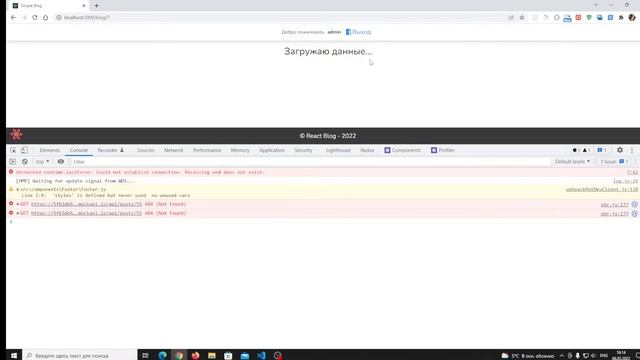Viewport: 640px width, 360px height.
Task: Expand the second GET 404 error entry
Action: pos(18,213)
